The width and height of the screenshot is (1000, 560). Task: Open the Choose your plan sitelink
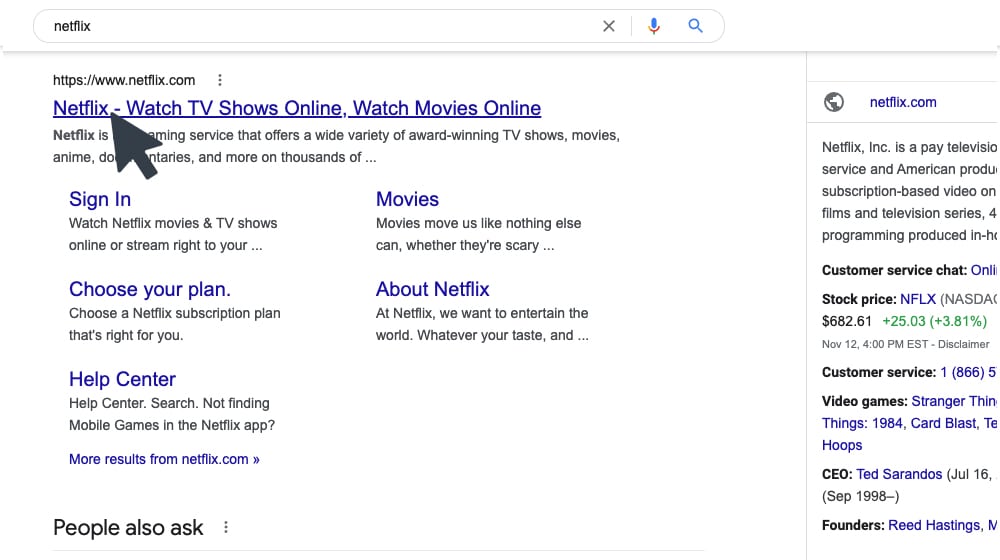pos(150,289)
